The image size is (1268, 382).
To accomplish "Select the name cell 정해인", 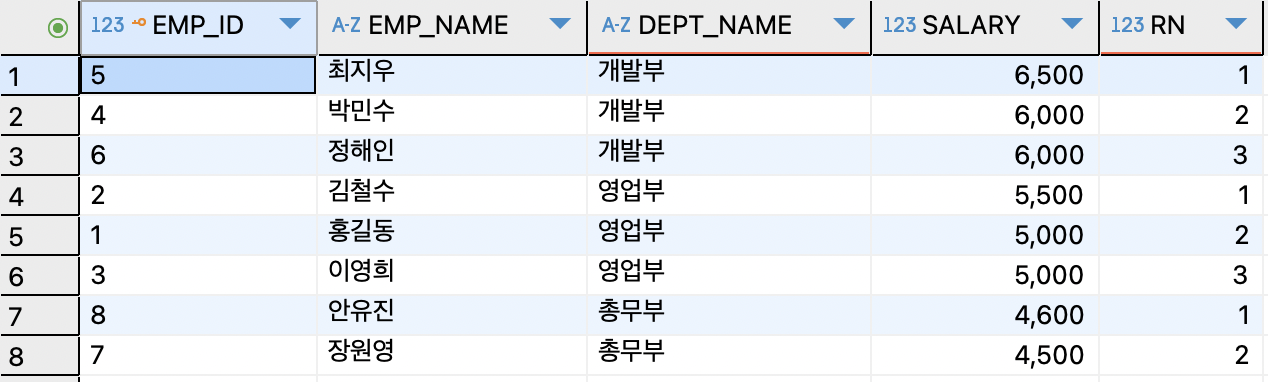I will [x=453, y=155].
